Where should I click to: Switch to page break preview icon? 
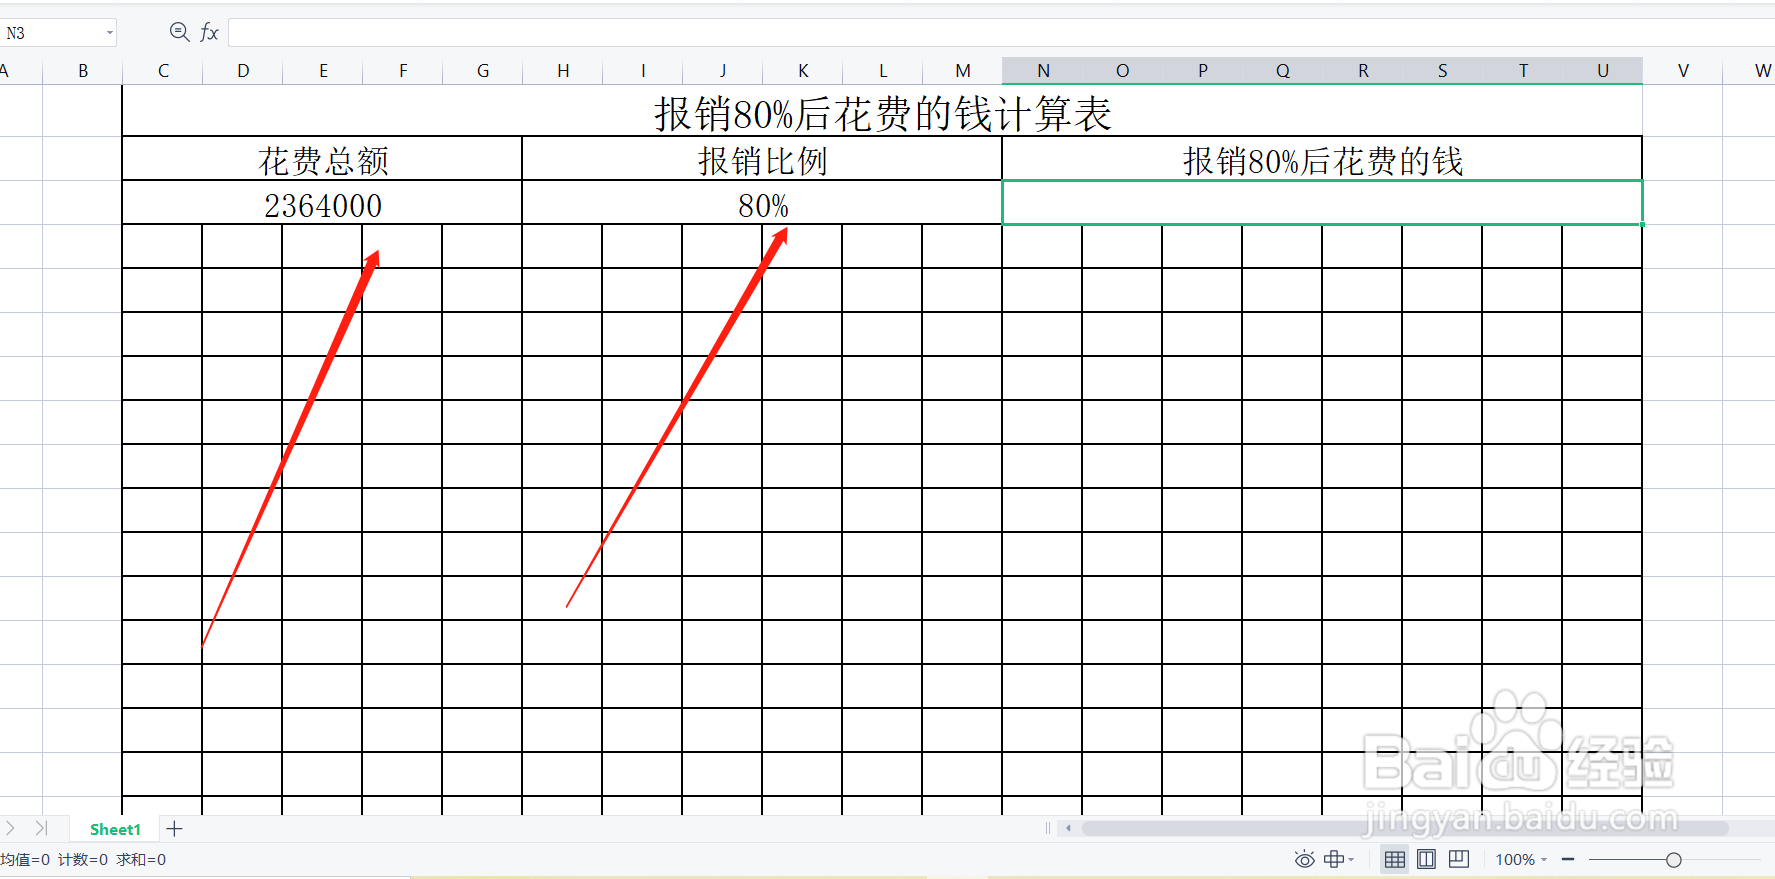[x=1459, y=859]
